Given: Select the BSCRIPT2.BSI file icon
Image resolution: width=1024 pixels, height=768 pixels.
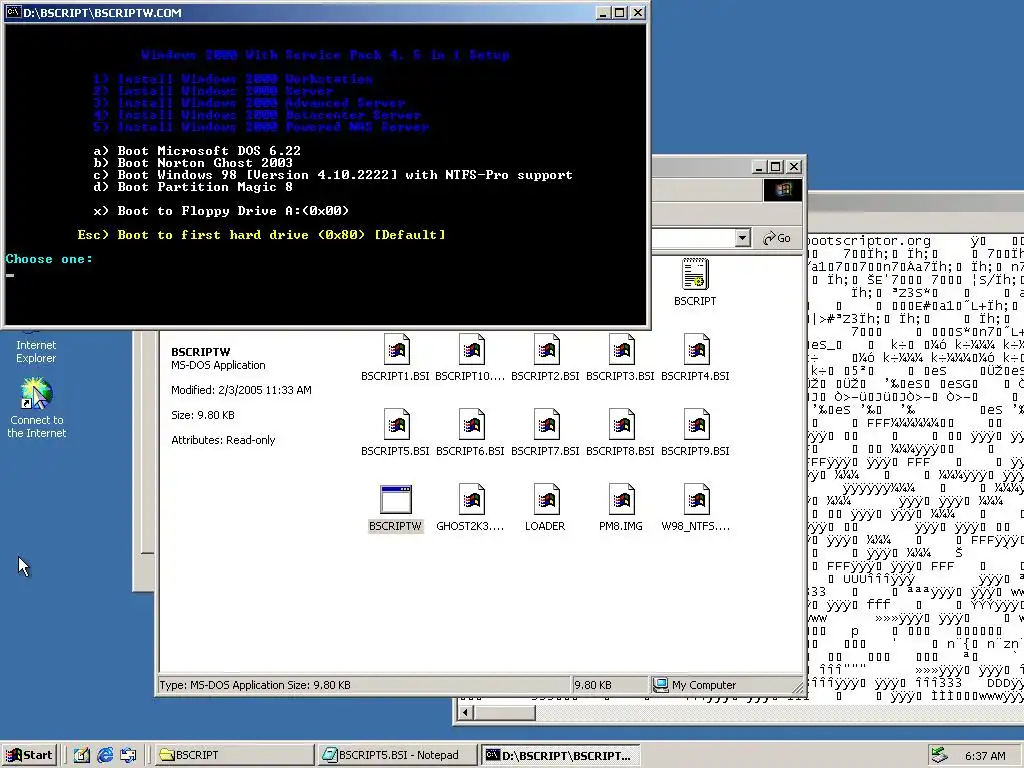Looking at the screenshot, I should click(x=546, y=349).
